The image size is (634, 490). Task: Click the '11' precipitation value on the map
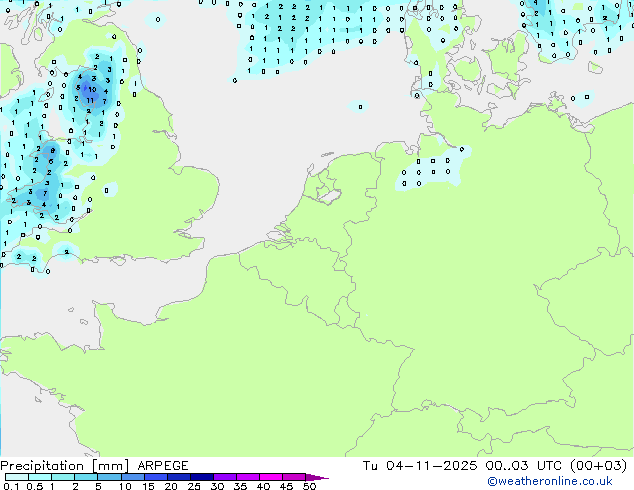pyautogui.click(x=90, y=101)
